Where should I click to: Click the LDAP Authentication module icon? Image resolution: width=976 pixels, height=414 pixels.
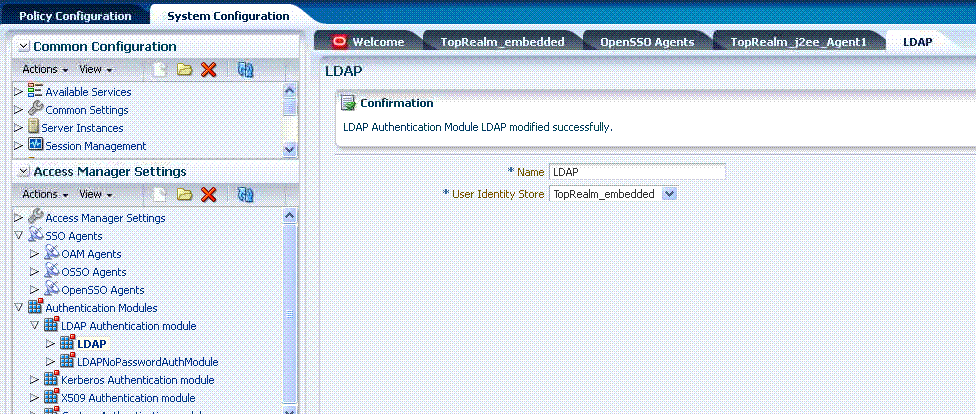pyautogui.click(x=52, y=325)
